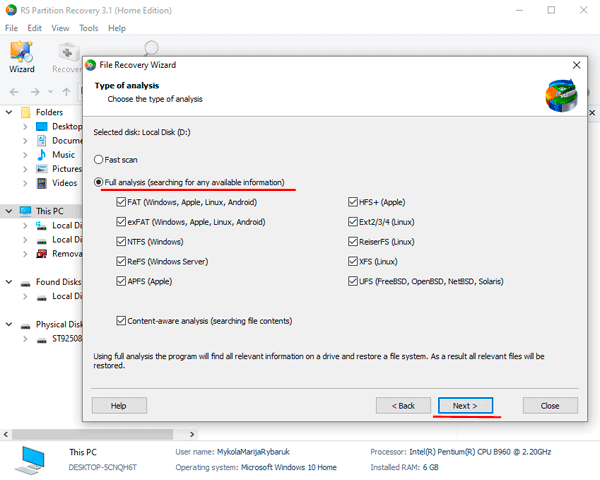This screenshot has height=480, width=600.
Task: Expand the ST92508 disk node
Action: tap(25, 339)
